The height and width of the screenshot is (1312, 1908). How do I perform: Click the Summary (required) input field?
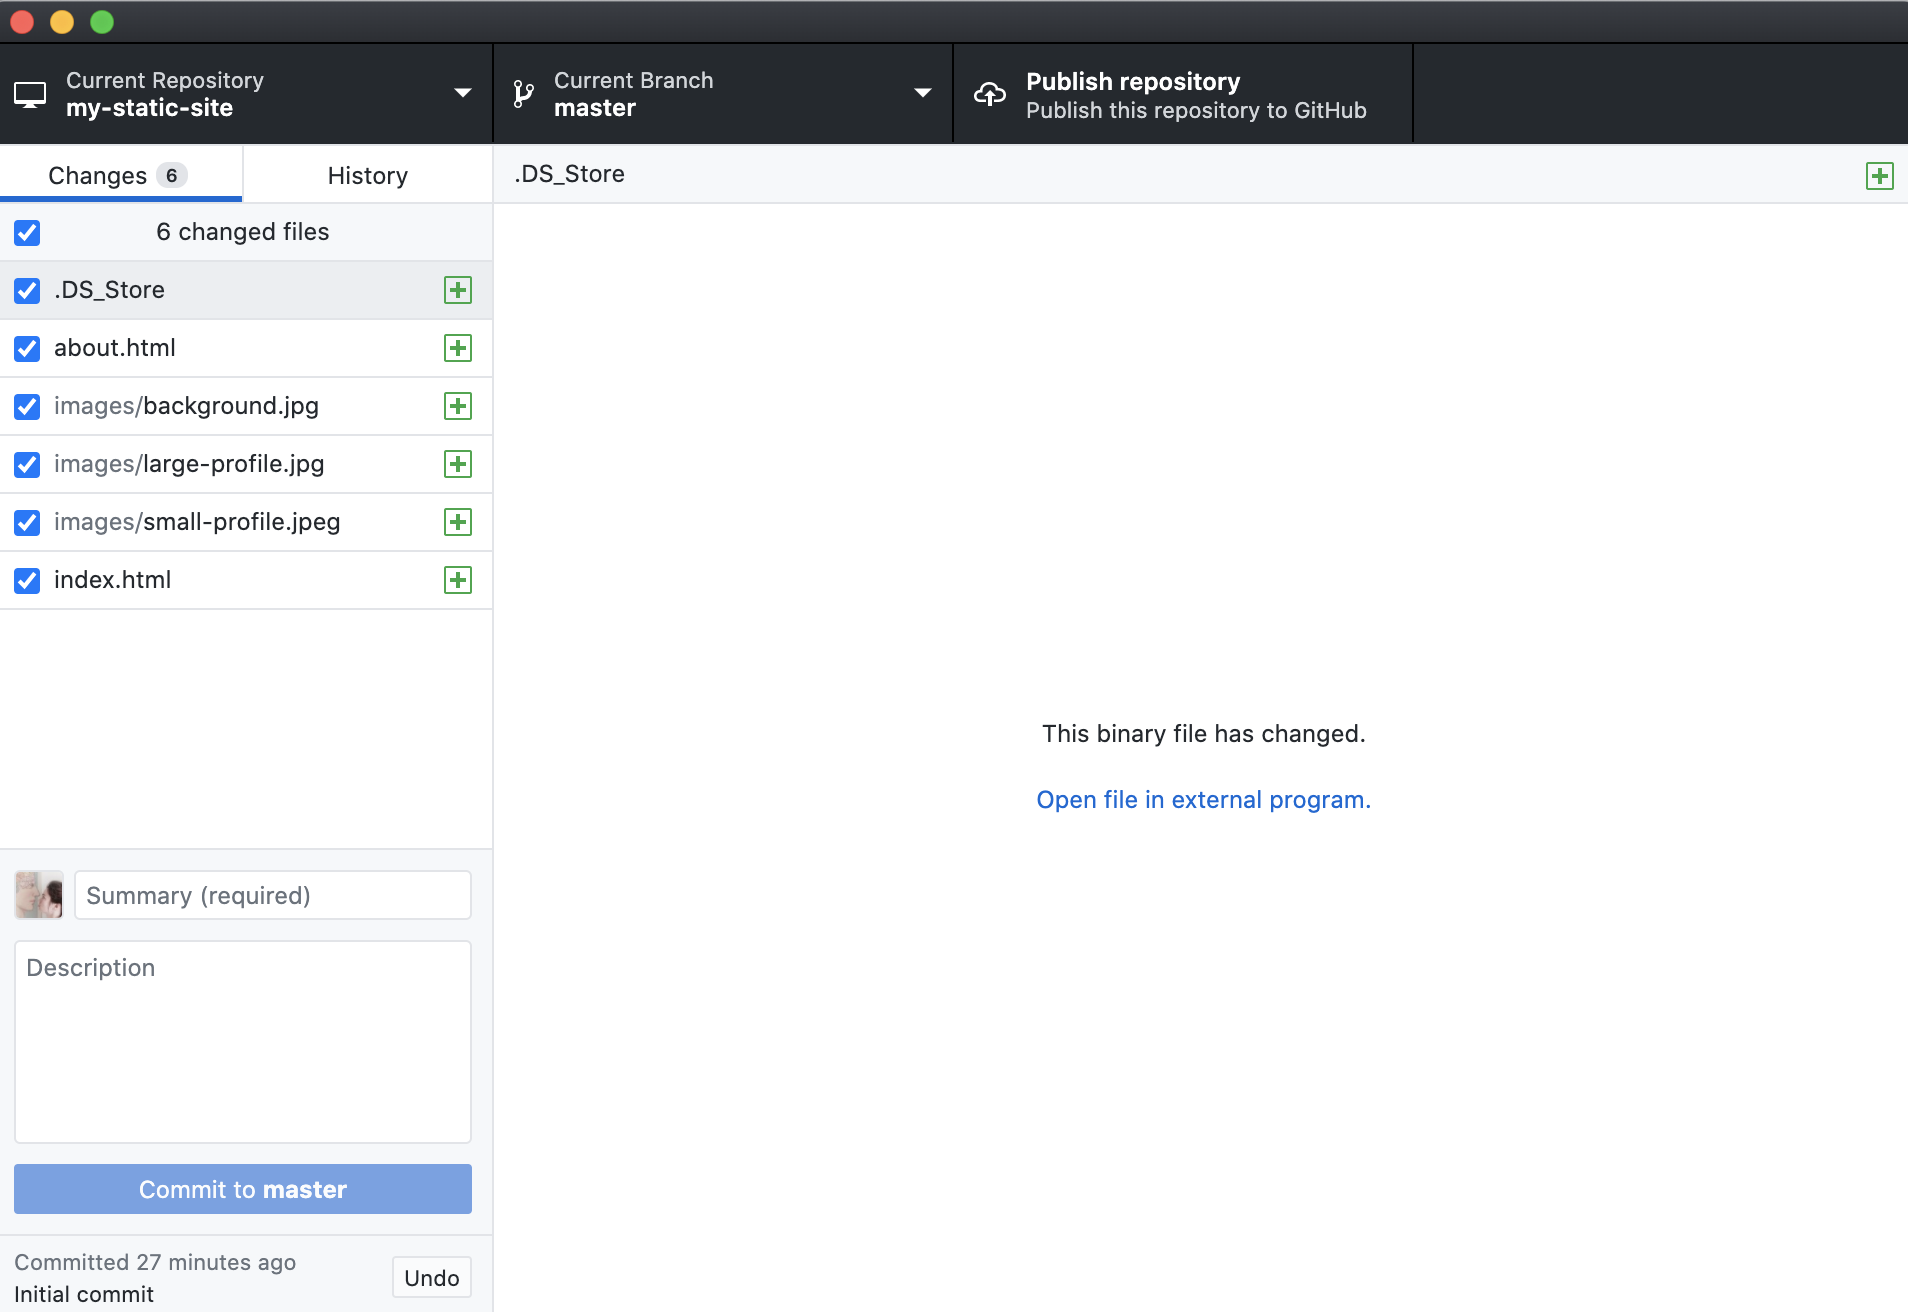272,895
